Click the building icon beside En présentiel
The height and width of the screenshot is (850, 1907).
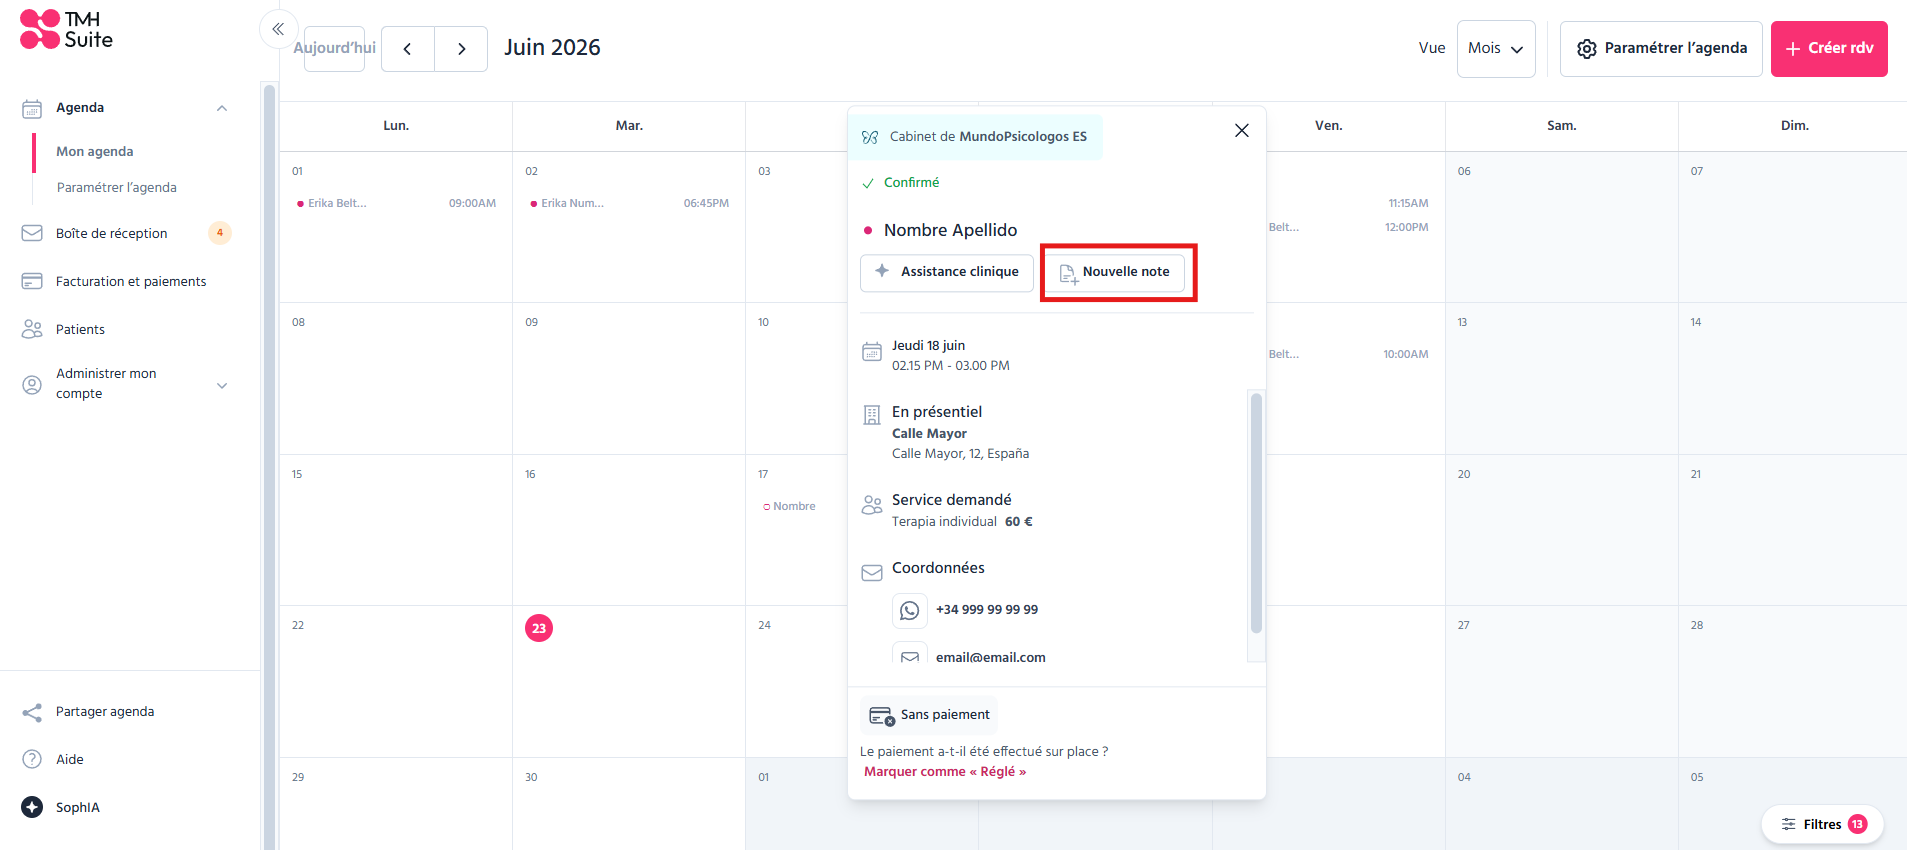pos(872,415)
